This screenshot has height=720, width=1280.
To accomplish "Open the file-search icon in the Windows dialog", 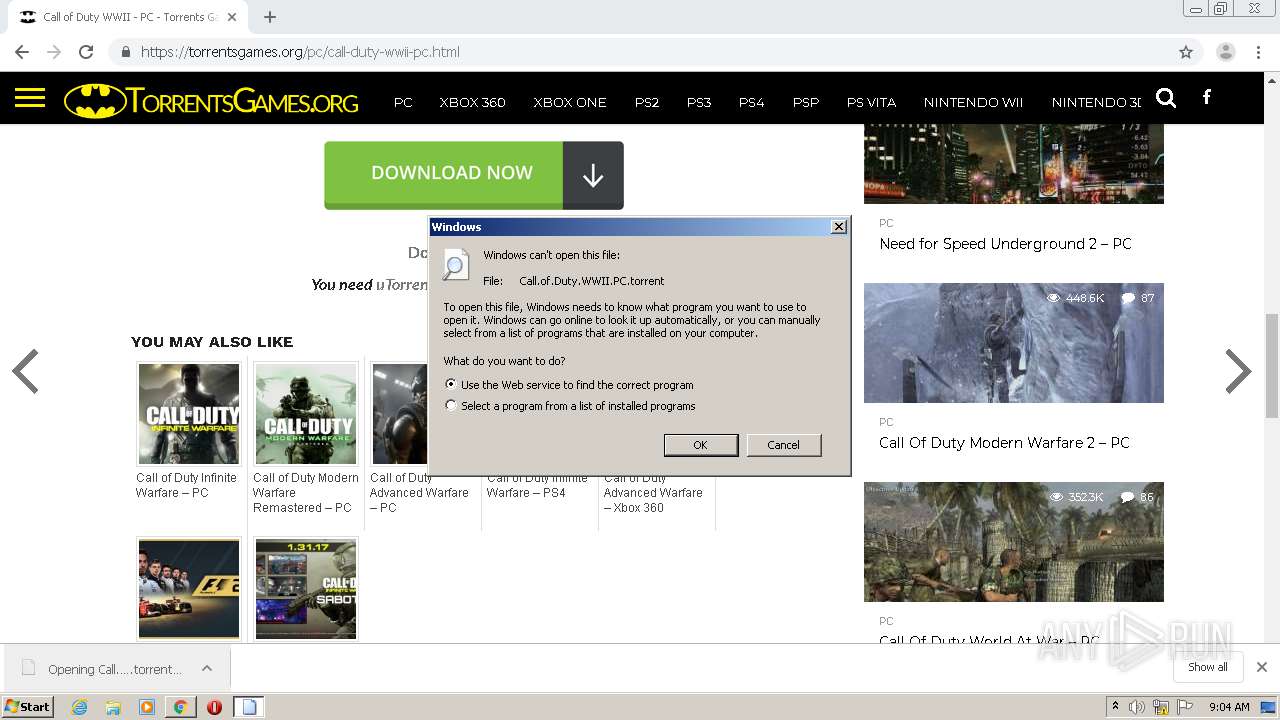I will [x=456, y=264].
